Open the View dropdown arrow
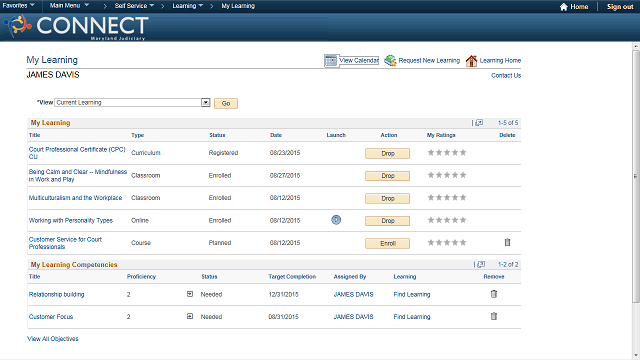640x360 pixels. pos(206,102)
